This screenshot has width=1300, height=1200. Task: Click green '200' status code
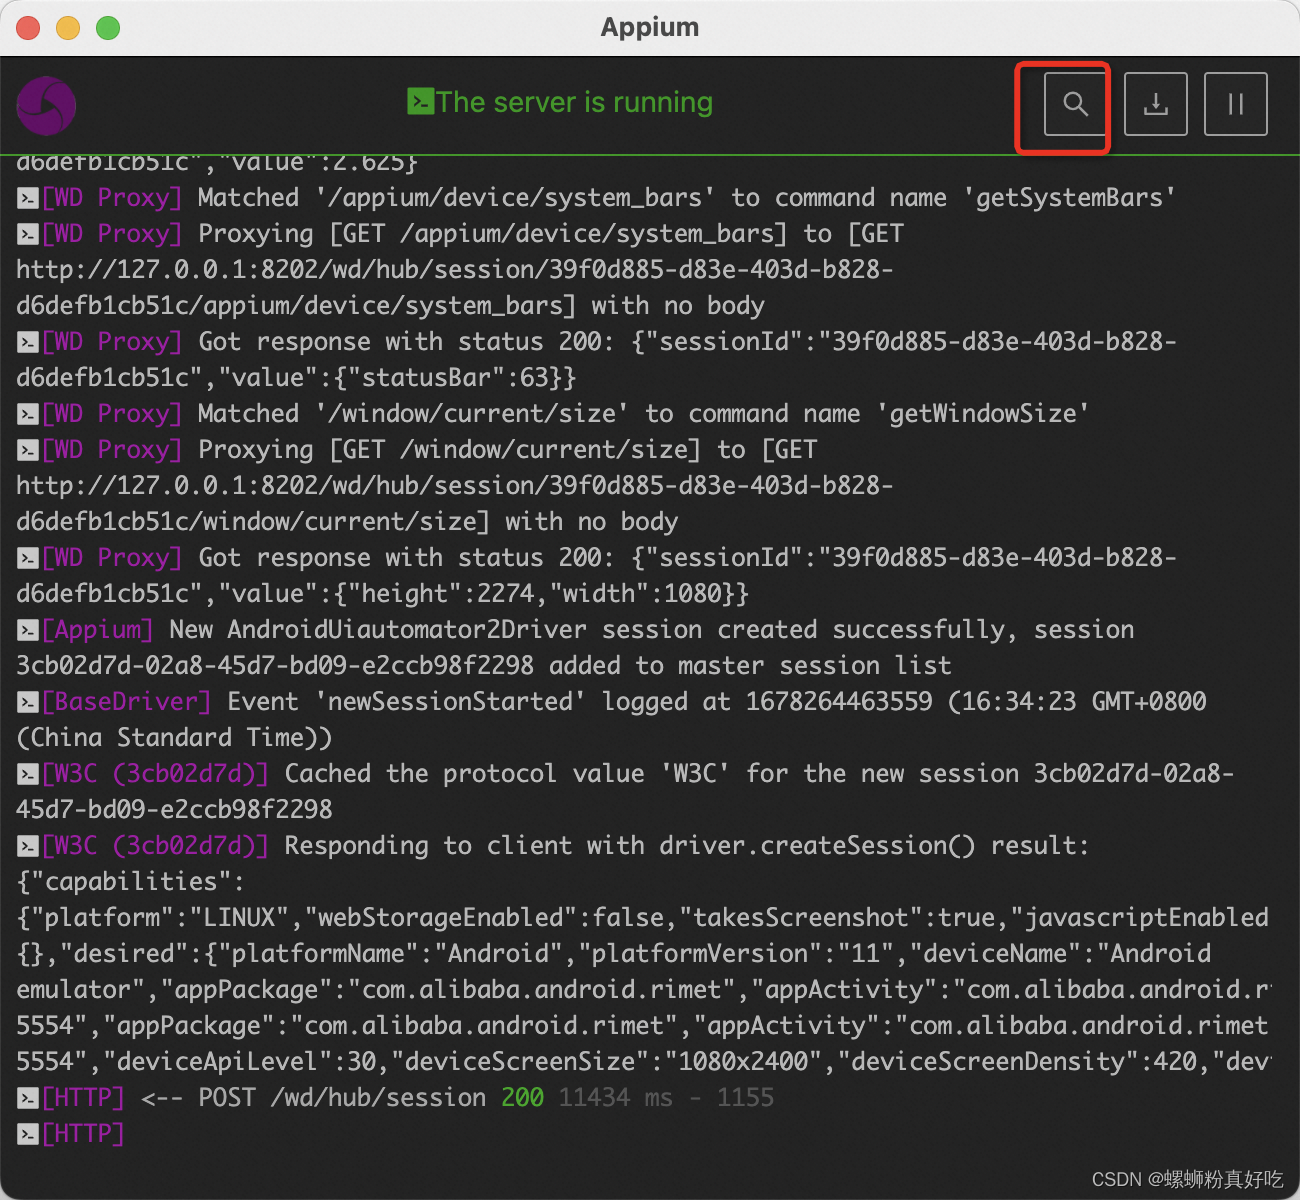click(522, 1098)
